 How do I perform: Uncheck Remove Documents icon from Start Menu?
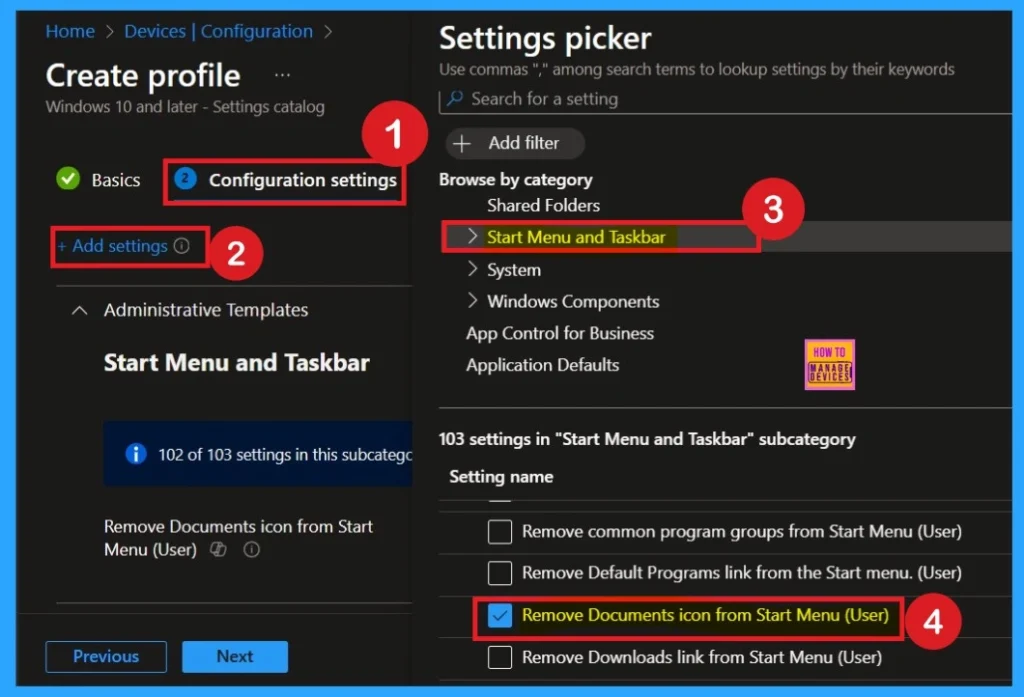(499, 617)
